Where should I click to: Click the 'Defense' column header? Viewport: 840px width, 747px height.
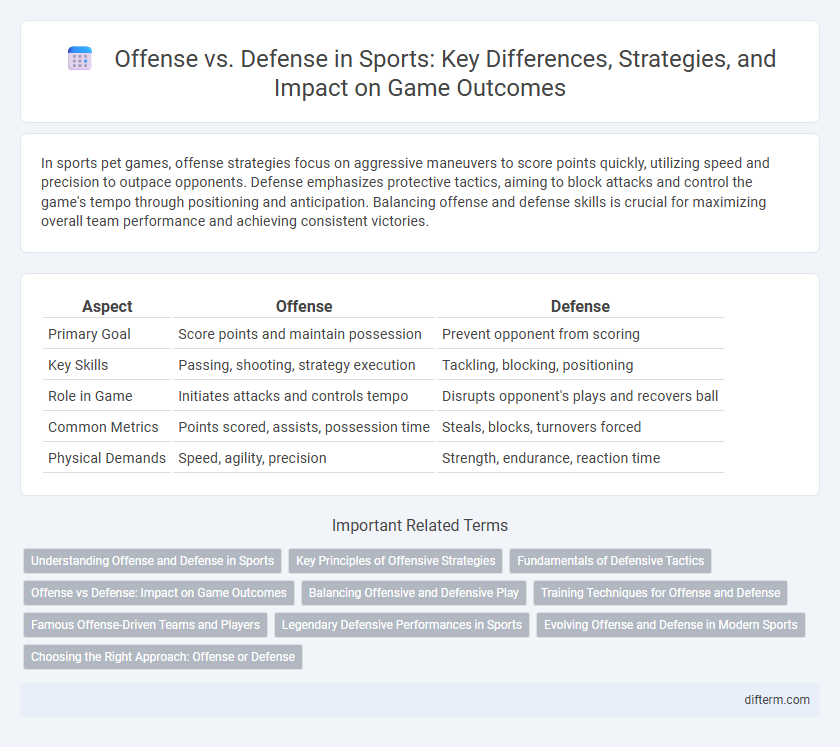click(x=580, y=307)
